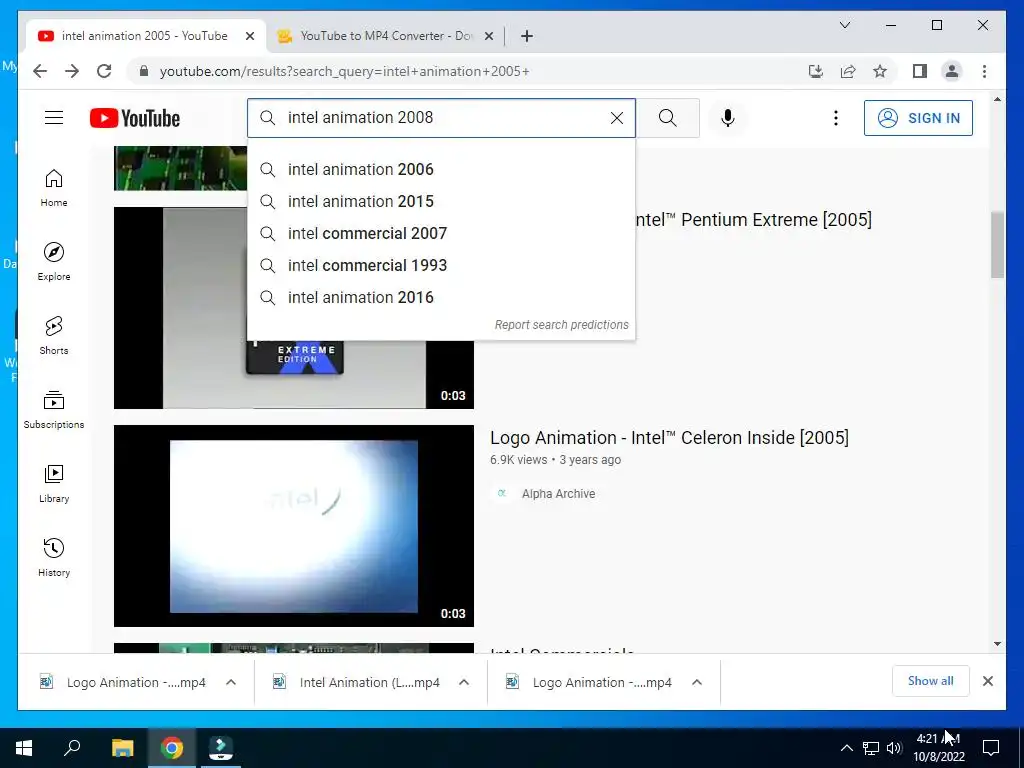
Task: Click the page vertical scrollbar thumb
Action: pyautogui.click(x=997, y=245)
